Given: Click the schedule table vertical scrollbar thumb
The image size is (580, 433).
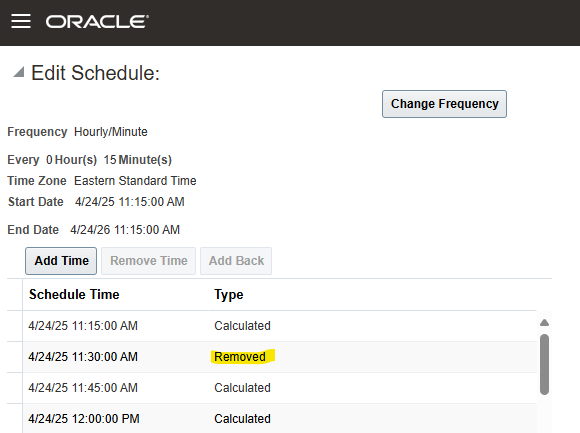Looking at the screenshot, I should click(x=544, y=365).
